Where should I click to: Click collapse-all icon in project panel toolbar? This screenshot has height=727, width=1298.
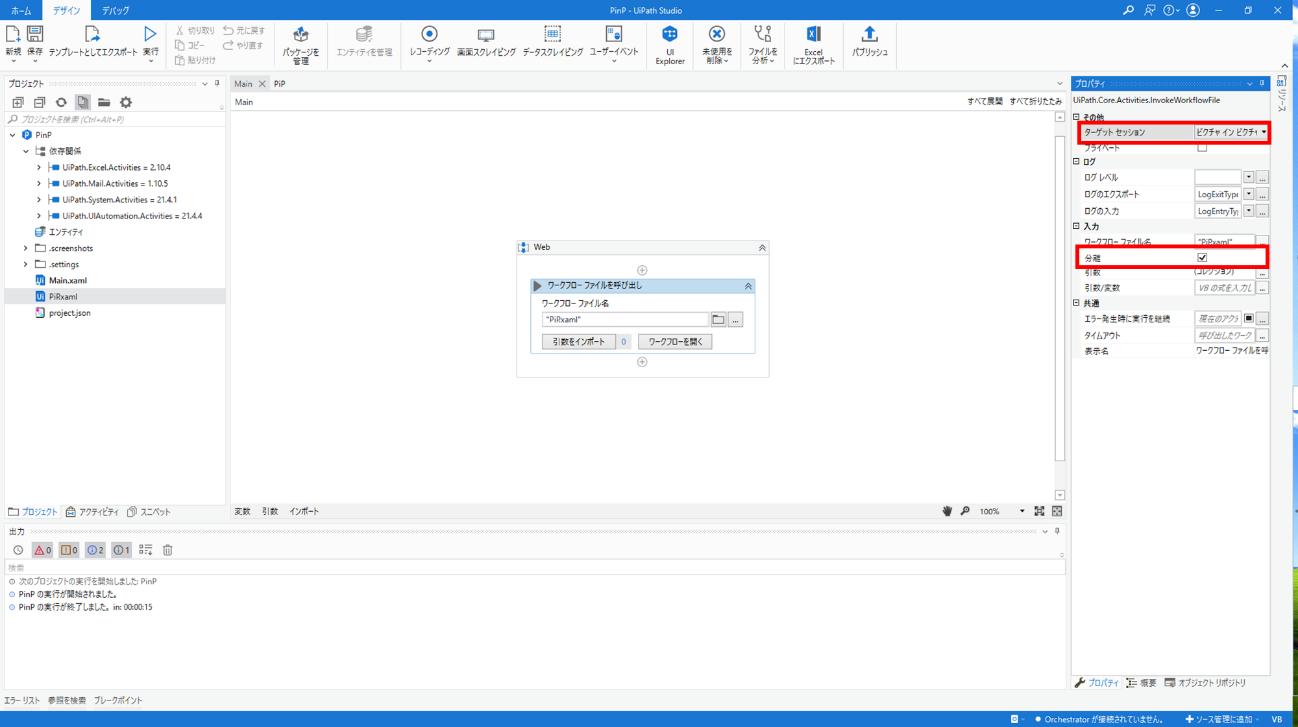click(39, 102)
